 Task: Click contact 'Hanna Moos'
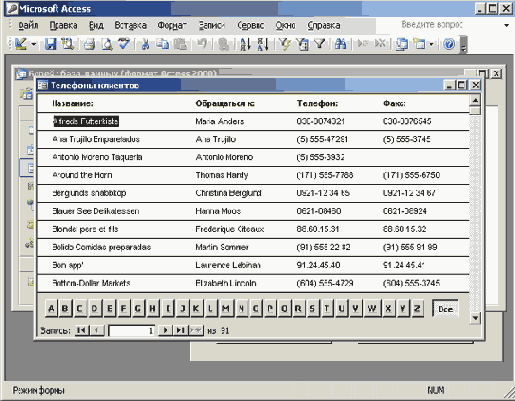(218, 211)
